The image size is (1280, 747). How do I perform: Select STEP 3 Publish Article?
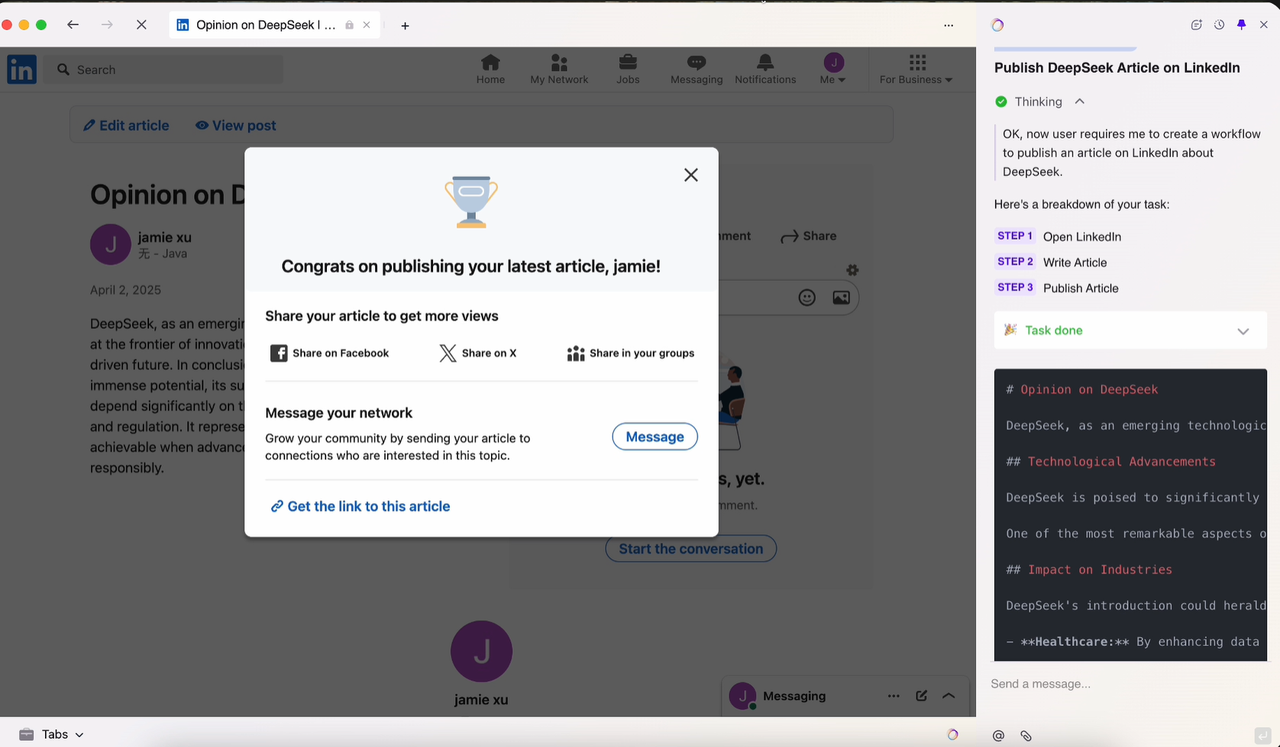[x=1058, y=288]
